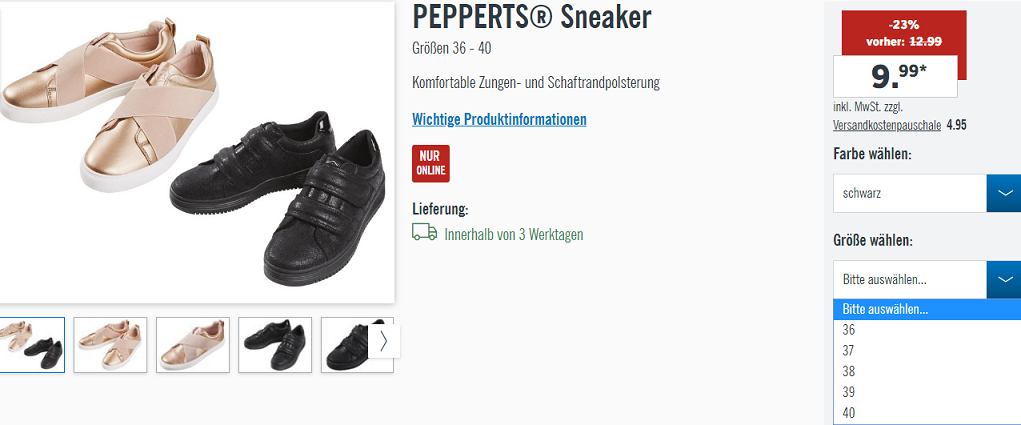Click the NUR ONLINE red badge
This screenshot has width=1021, height=425.
(430, 163)
